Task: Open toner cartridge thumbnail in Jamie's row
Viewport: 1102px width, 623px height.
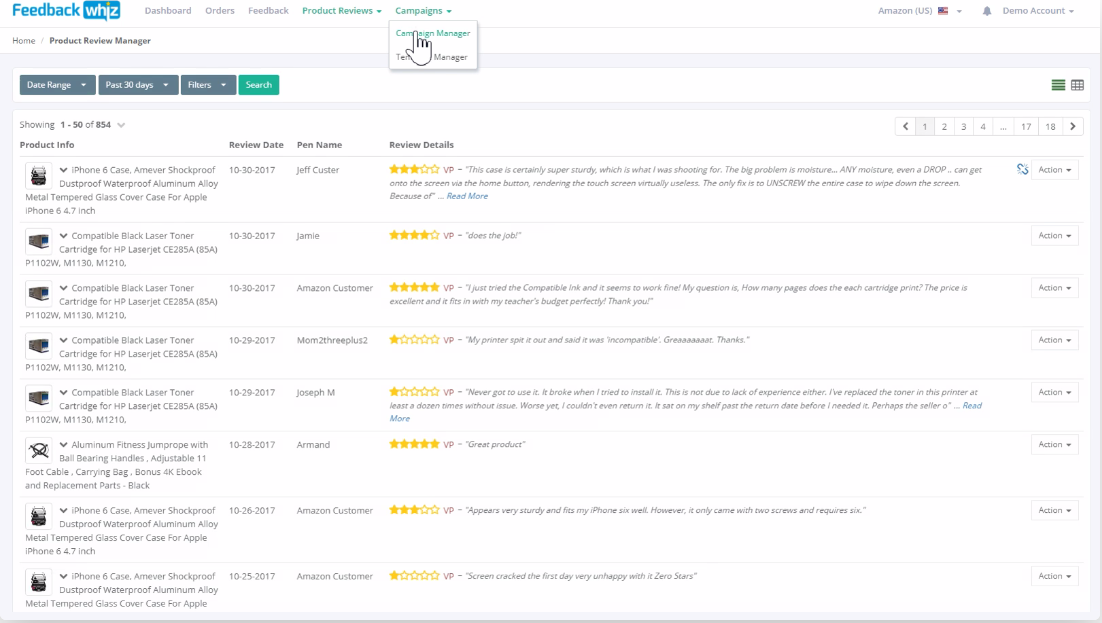Action: [39, 241]
